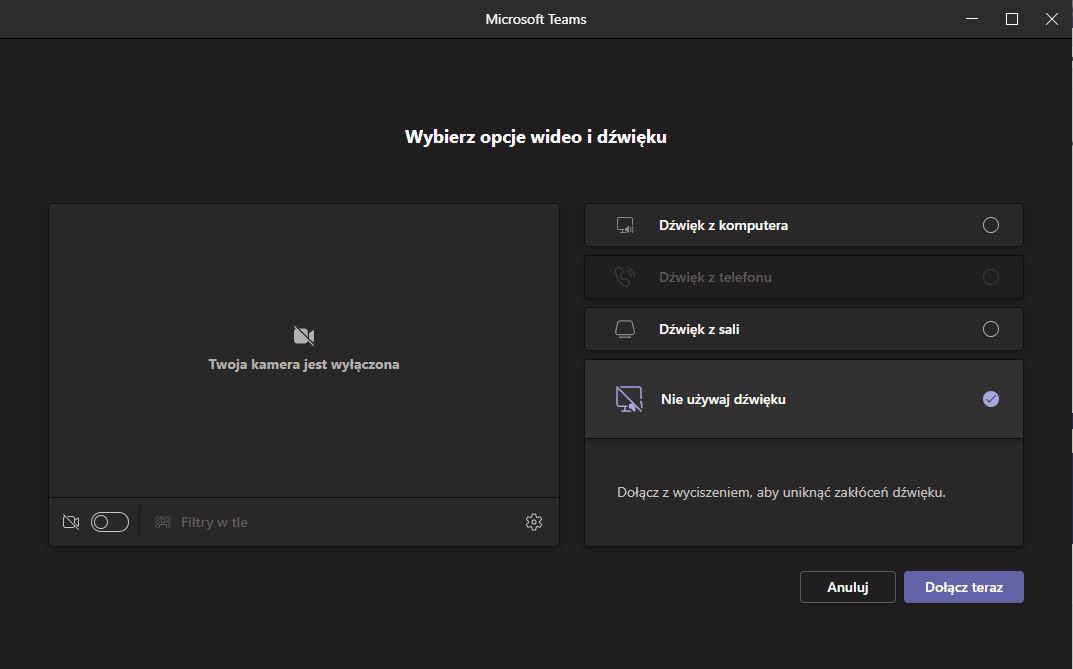Click the Dźwięk z telefonu radio button

(990, 277)
